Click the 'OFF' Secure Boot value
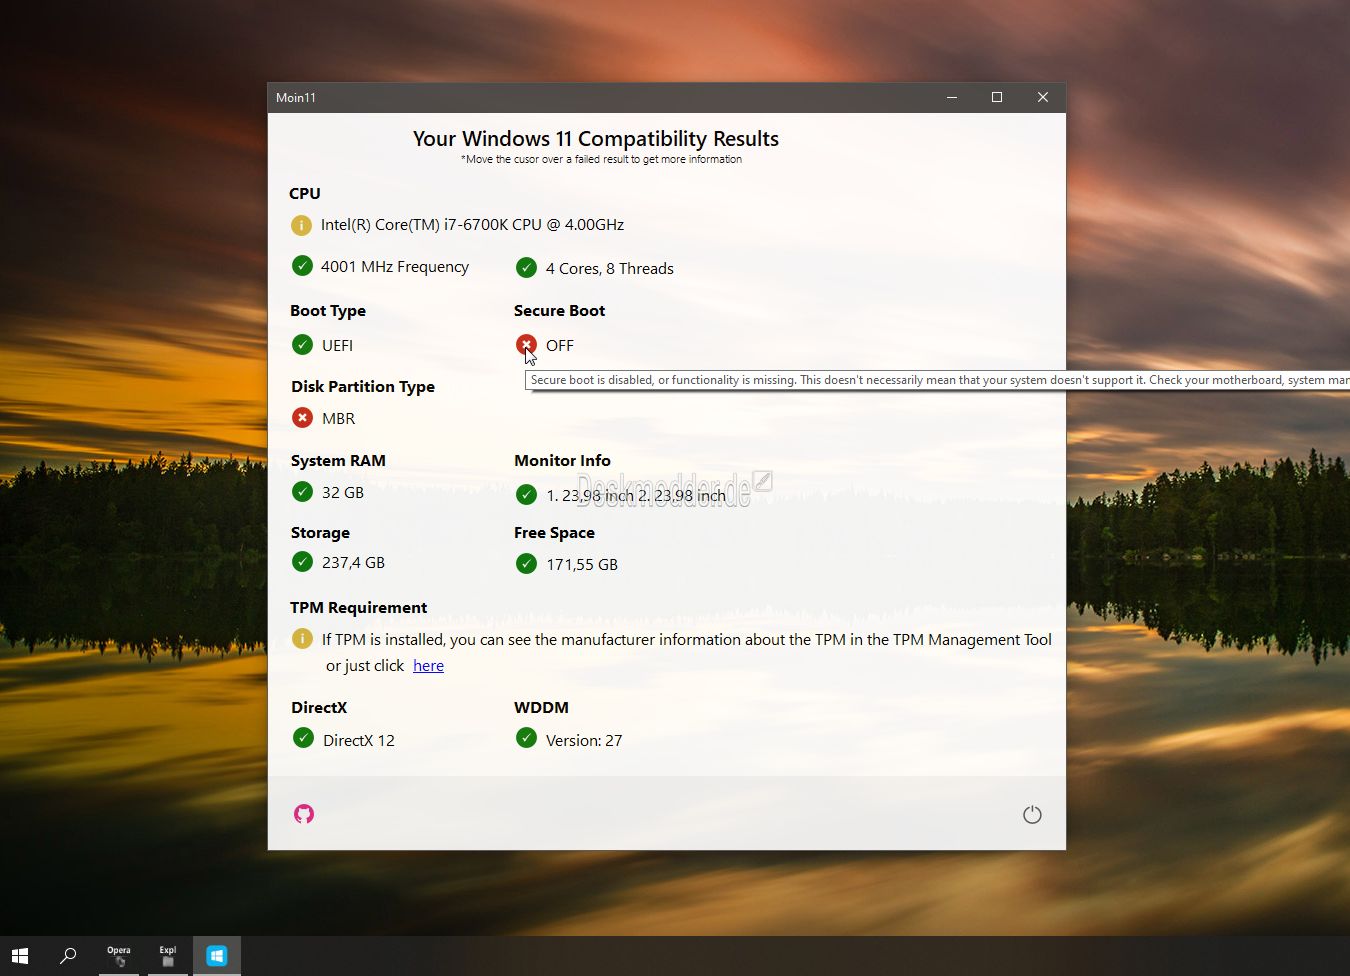The width and height of the screenshot is (1350, 976). (560, 346)
